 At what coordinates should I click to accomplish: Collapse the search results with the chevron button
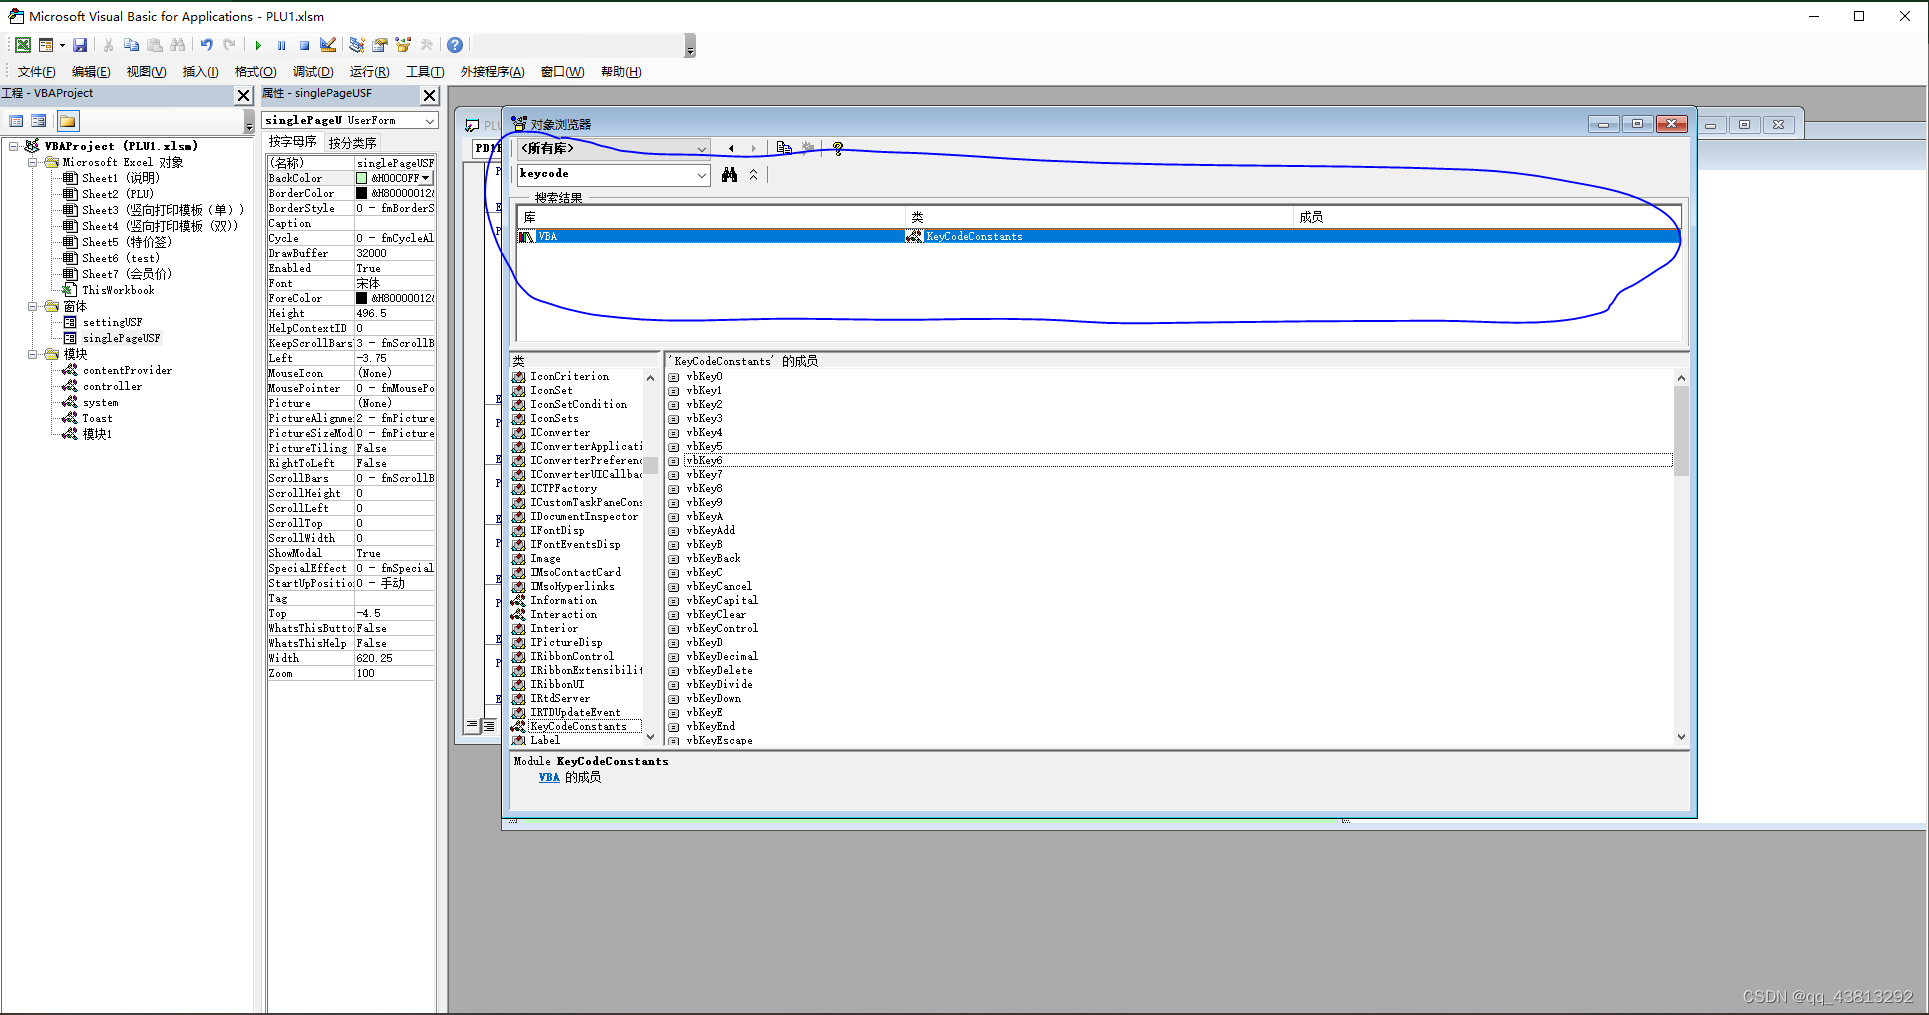pos(753,174)
